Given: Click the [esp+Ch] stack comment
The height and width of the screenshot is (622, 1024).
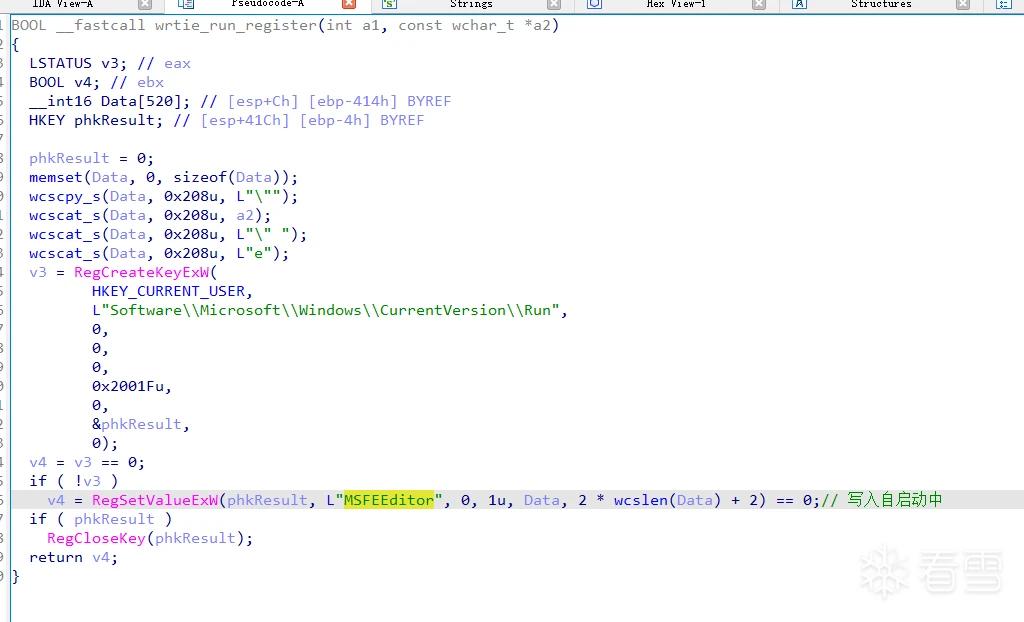Looking at the screenshot, I should coord(263,101).
